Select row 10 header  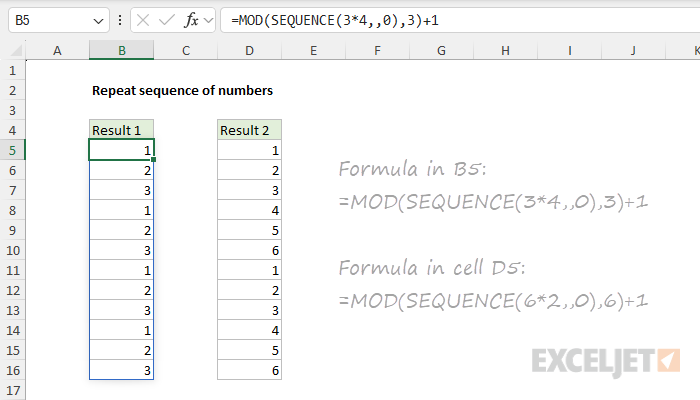point(12,250)
